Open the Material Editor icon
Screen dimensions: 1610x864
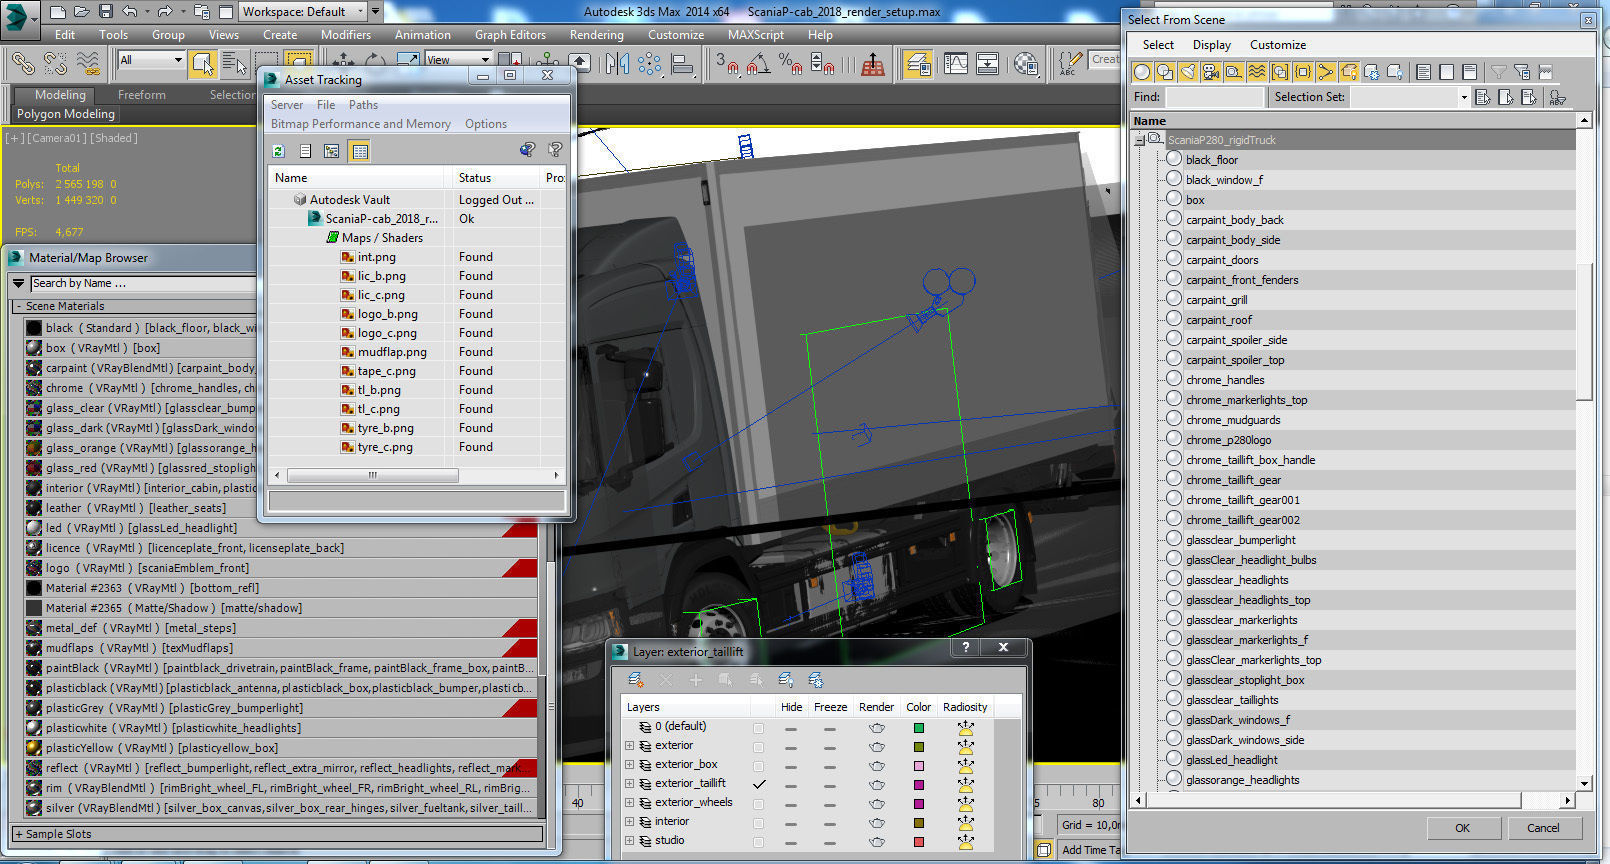click(1026, 64)
